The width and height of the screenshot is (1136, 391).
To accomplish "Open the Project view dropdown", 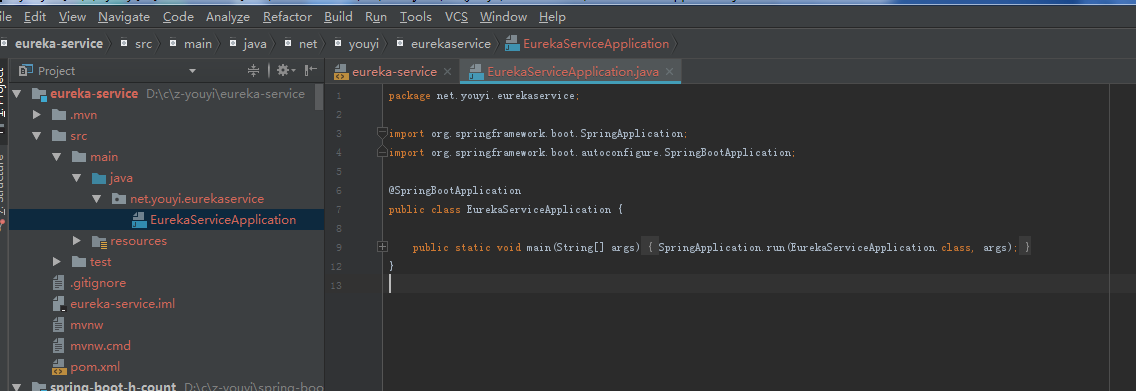I will [x=193, y=71].
